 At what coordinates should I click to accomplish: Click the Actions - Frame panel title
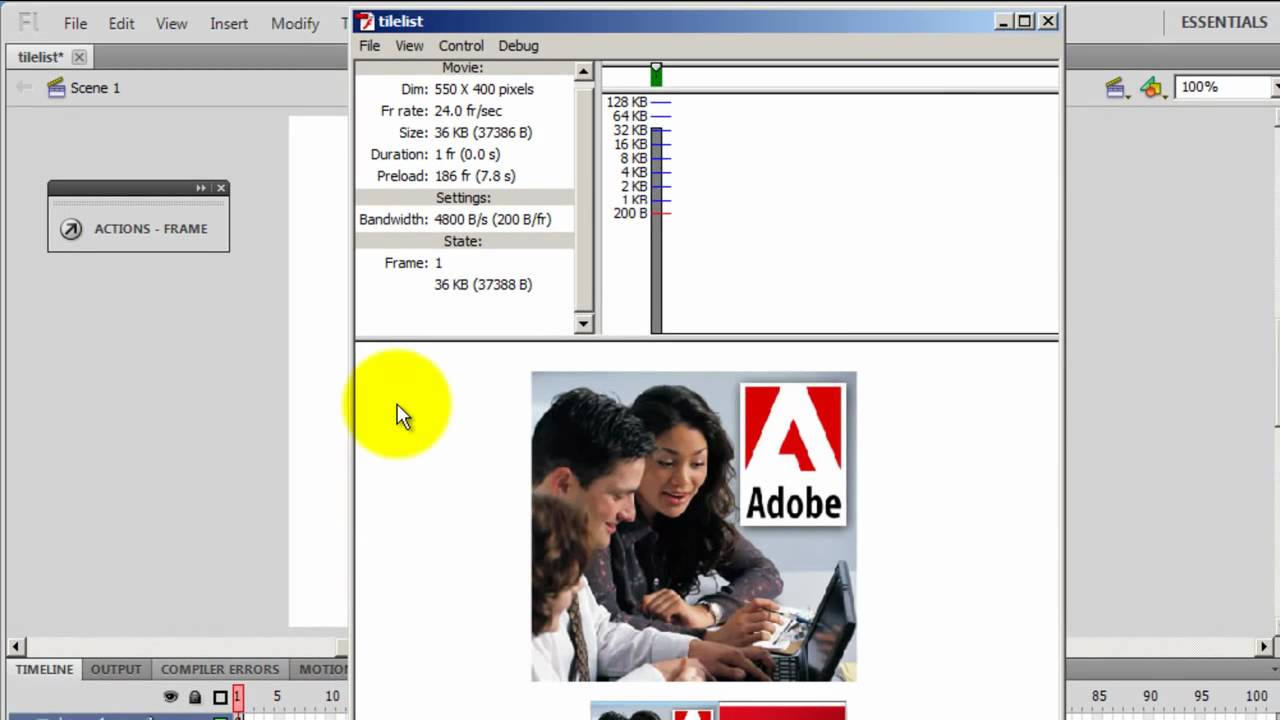[151, 229]
